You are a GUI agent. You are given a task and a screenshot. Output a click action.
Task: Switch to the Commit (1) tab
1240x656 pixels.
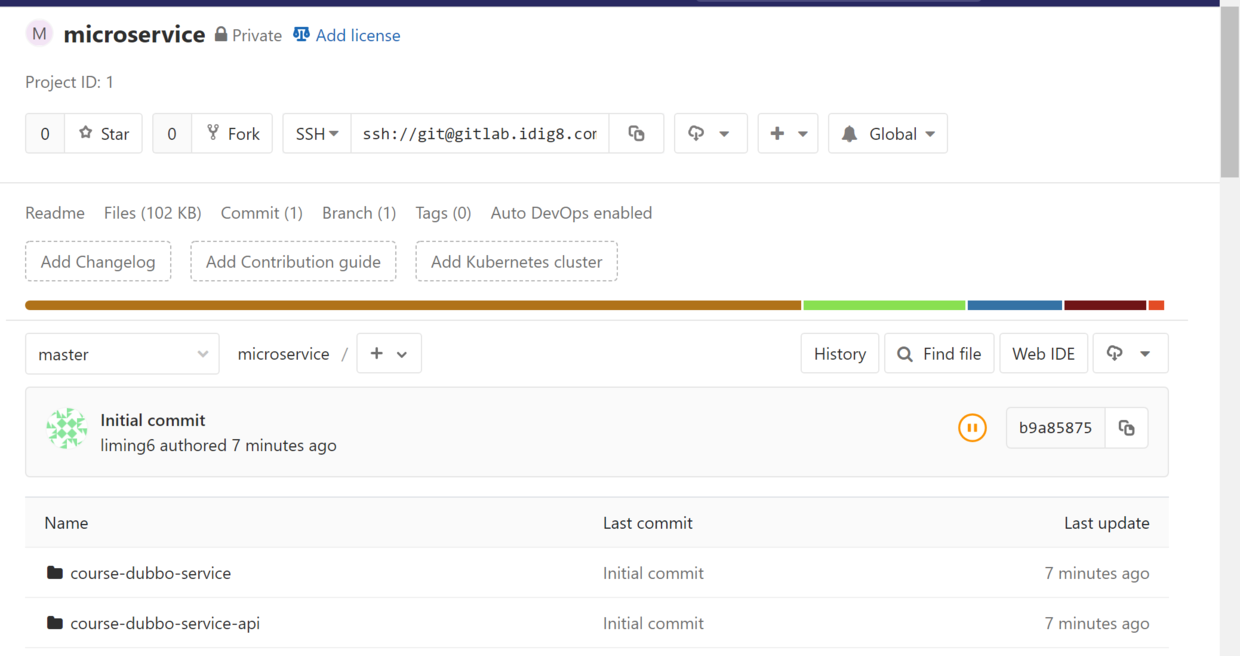pos(261,212)
